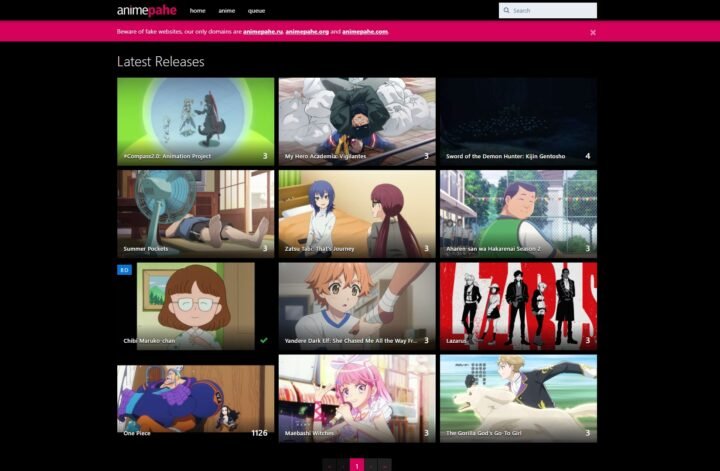Click the BD badge on Chibi Maruko-chan

coord(124,270)
